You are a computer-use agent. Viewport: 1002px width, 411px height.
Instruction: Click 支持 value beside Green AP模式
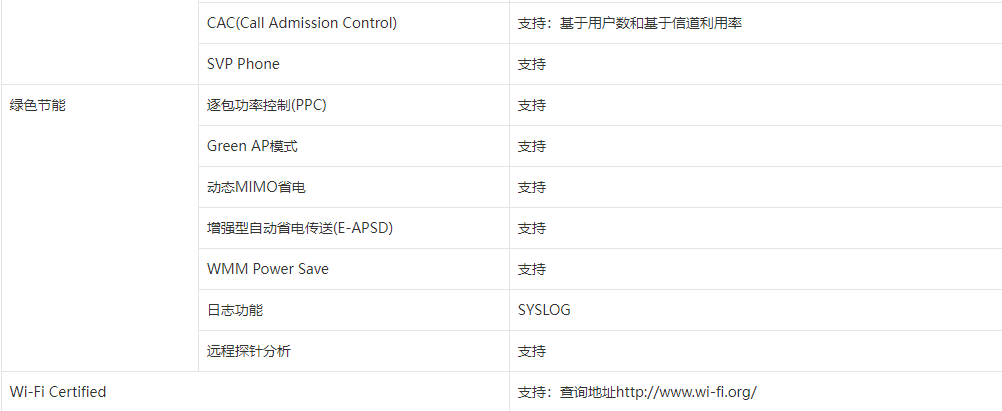click(532, 146)
